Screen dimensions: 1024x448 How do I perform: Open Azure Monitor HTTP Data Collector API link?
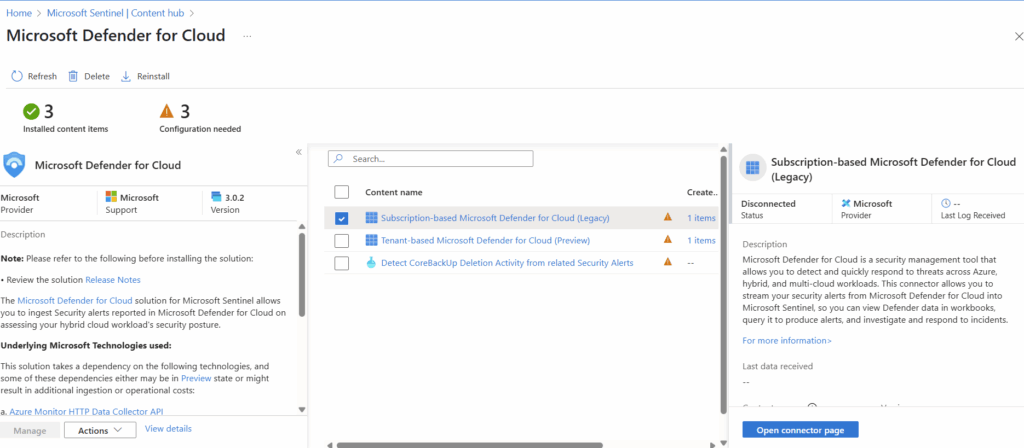pos(86,411)
